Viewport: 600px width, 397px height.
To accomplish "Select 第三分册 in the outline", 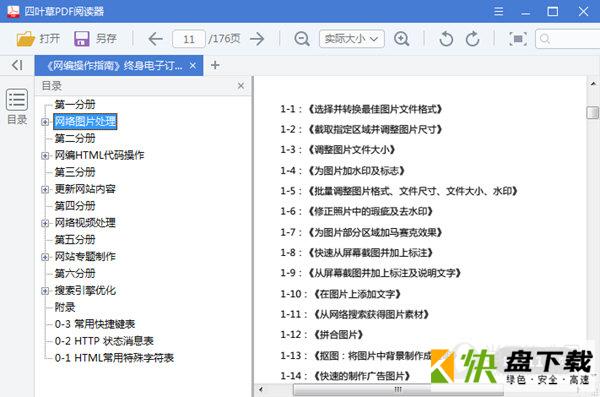I will coord(75,172).
